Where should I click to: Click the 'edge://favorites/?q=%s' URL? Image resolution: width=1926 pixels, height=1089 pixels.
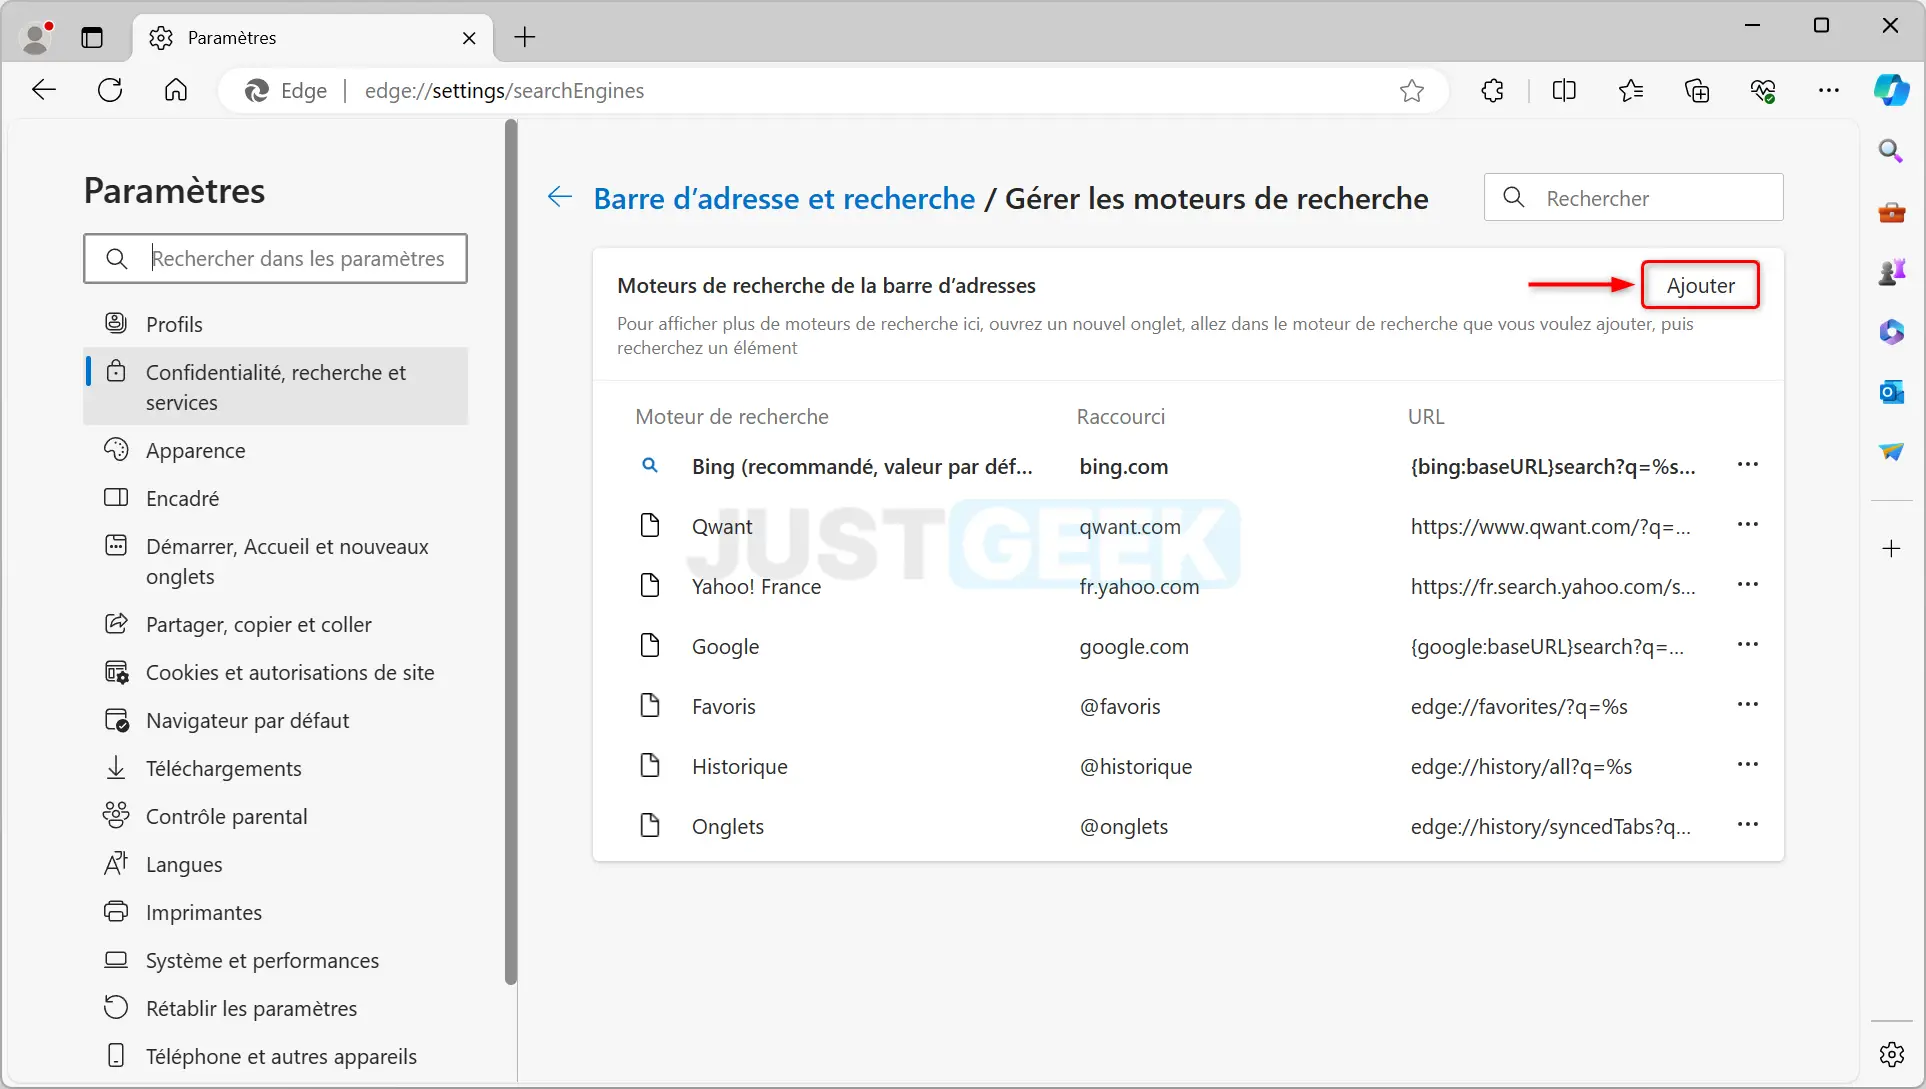tap(1519, 707)
